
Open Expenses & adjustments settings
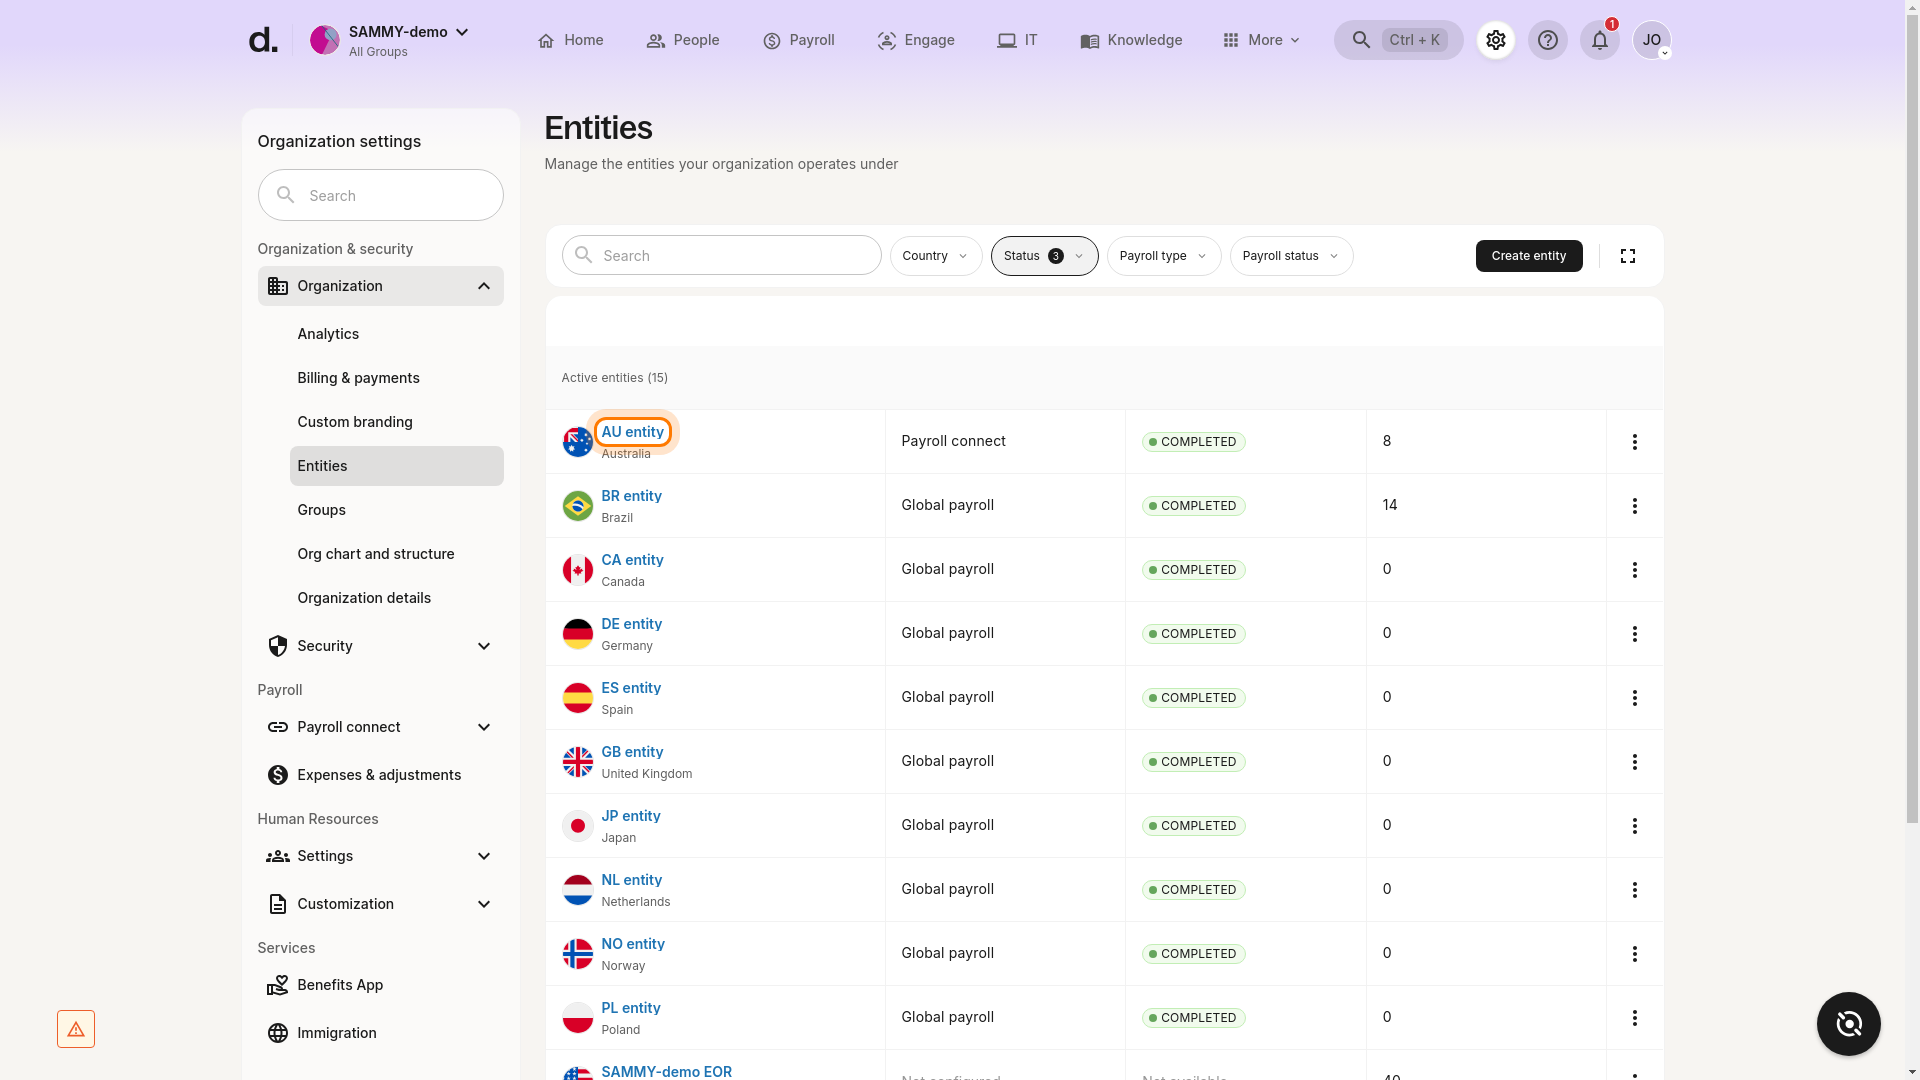pos(380,775)
